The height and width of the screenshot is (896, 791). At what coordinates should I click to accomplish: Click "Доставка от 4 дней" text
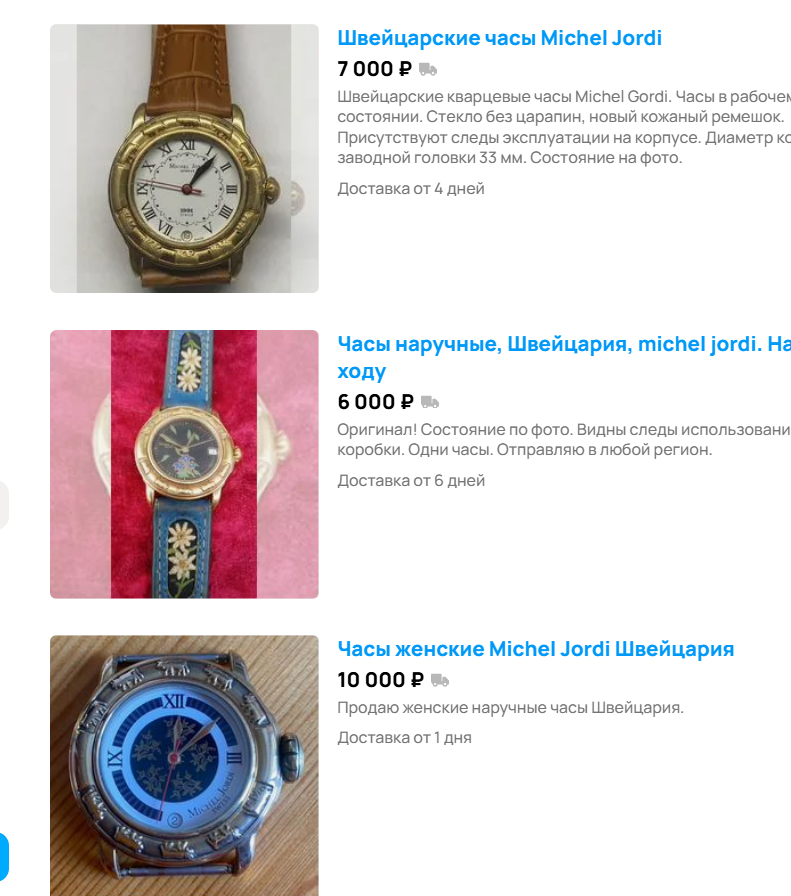(411, 189)
